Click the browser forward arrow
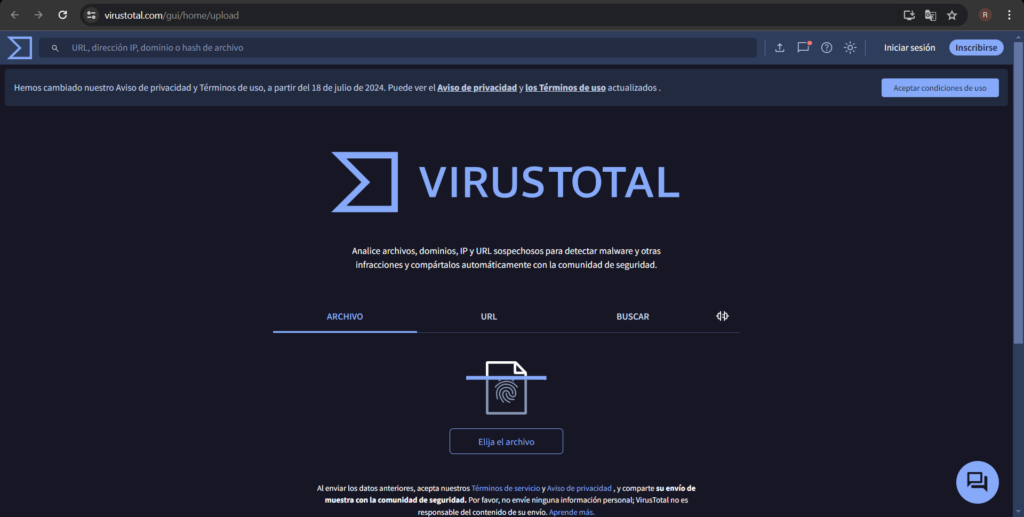1024x517 pixels. click(39, 15)
